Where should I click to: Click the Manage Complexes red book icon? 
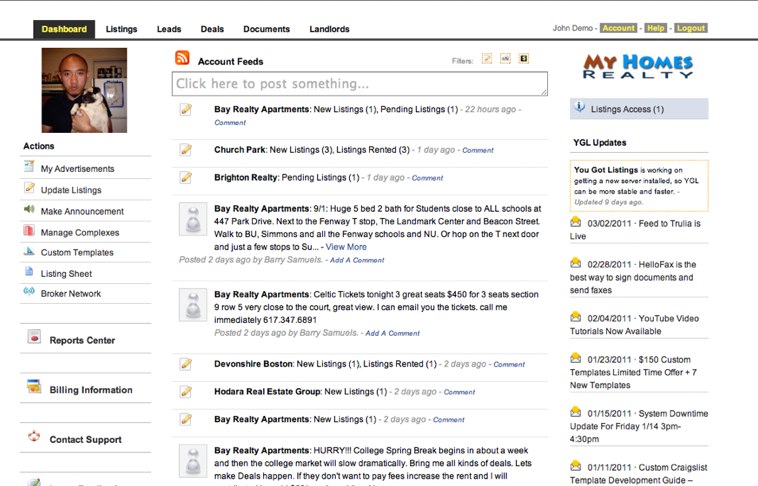pos(29,230)
